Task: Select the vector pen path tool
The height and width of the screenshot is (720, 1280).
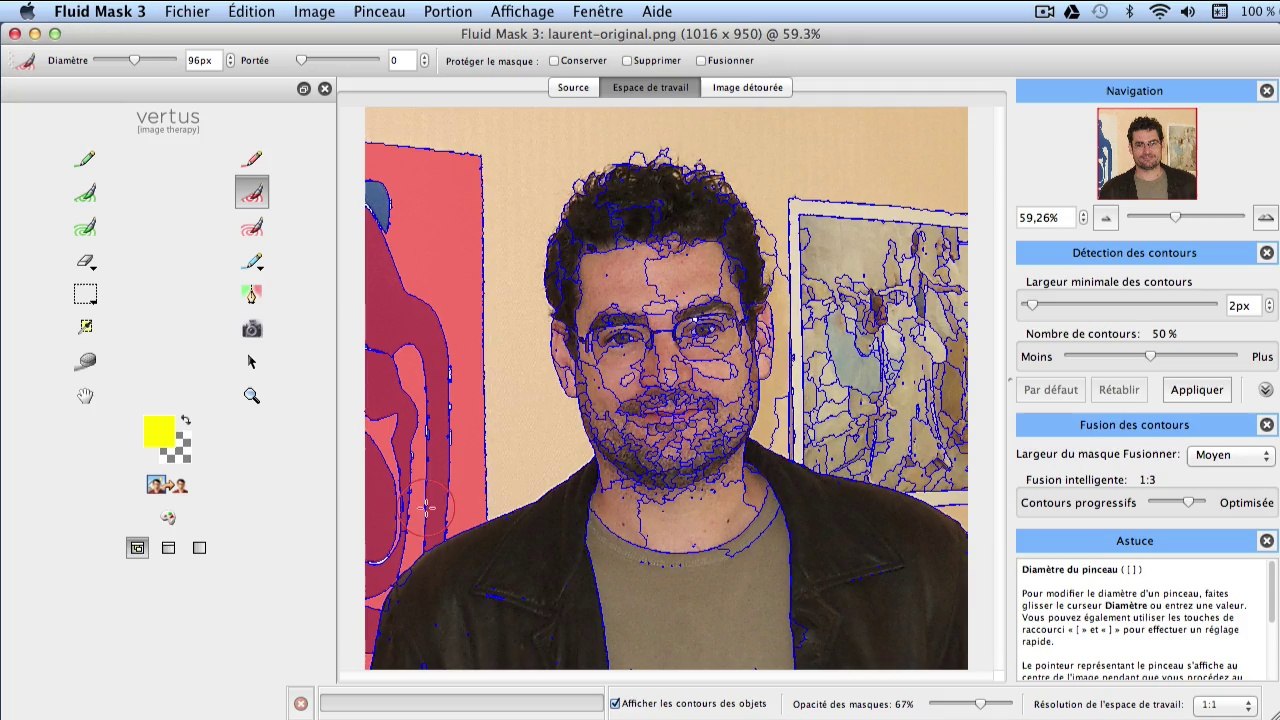Action: 252,295
